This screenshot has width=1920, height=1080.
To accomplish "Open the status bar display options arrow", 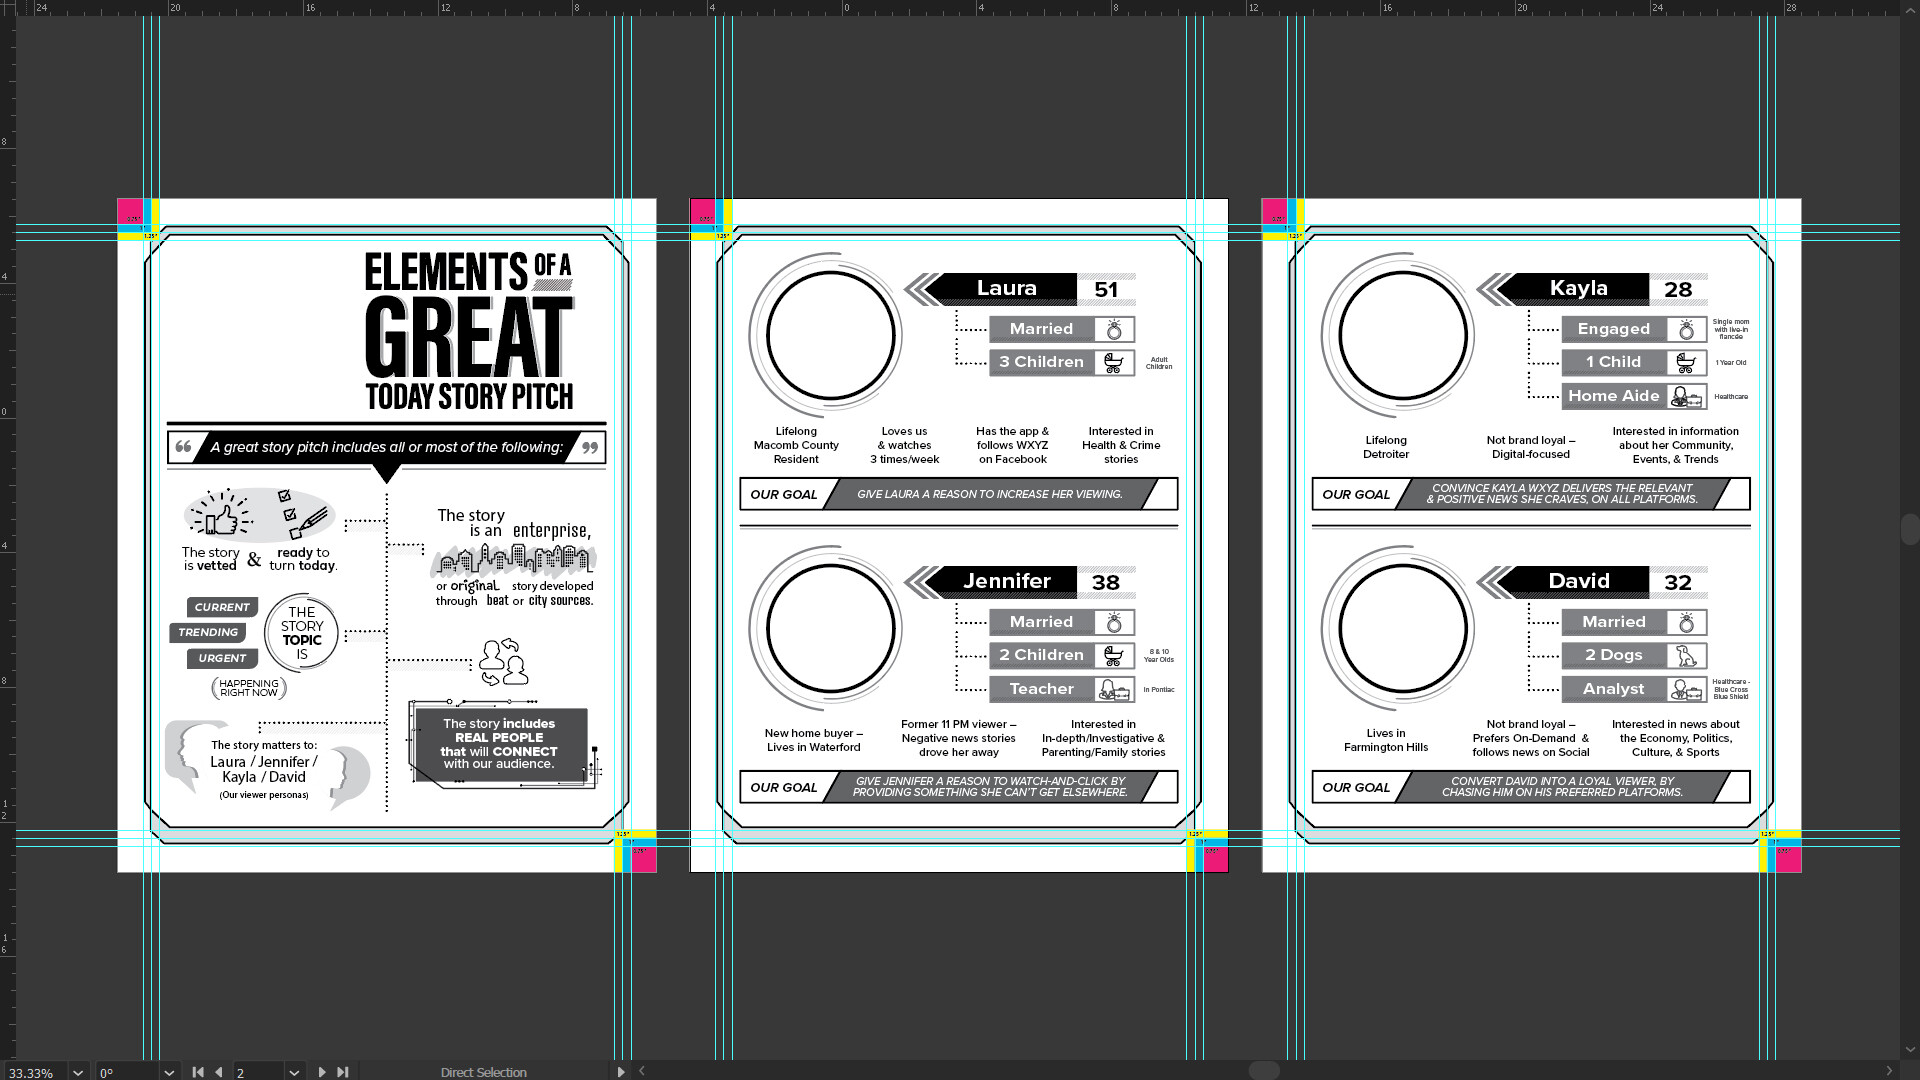I will pyautogui.click(x=621, y=1072).
